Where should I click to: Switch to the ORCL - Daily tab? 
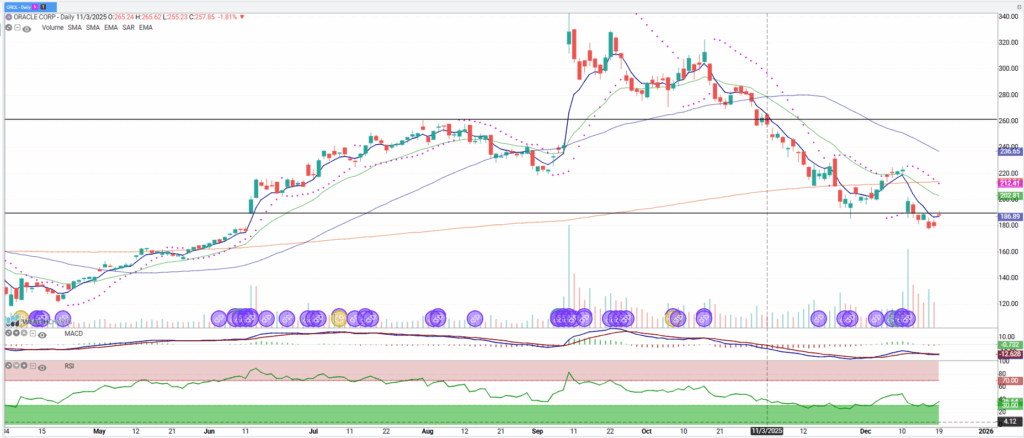click(20, 6)
